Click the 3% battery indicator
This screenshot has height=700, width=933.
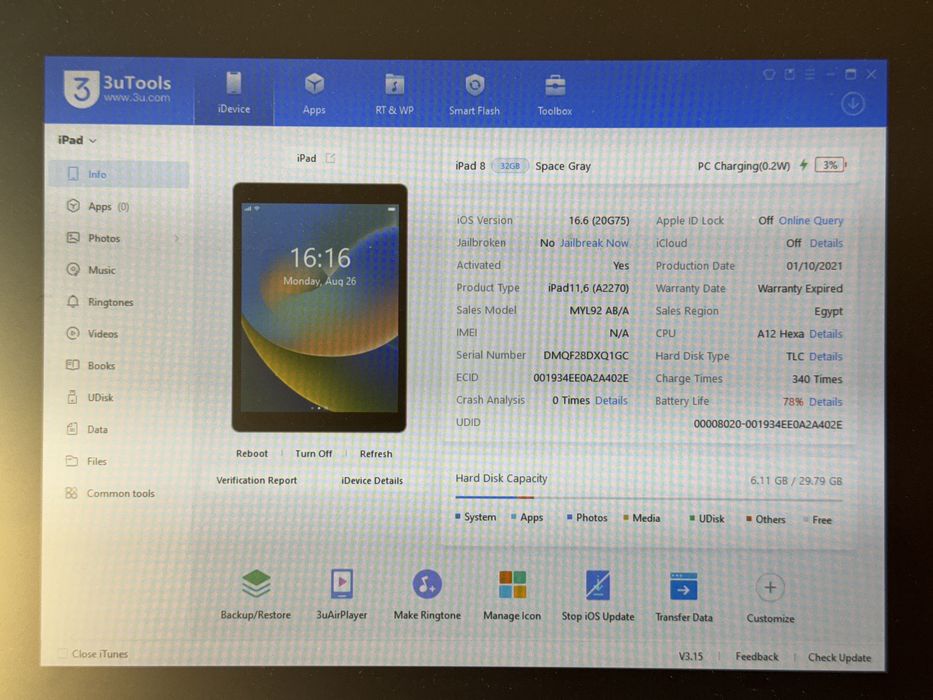830,165
